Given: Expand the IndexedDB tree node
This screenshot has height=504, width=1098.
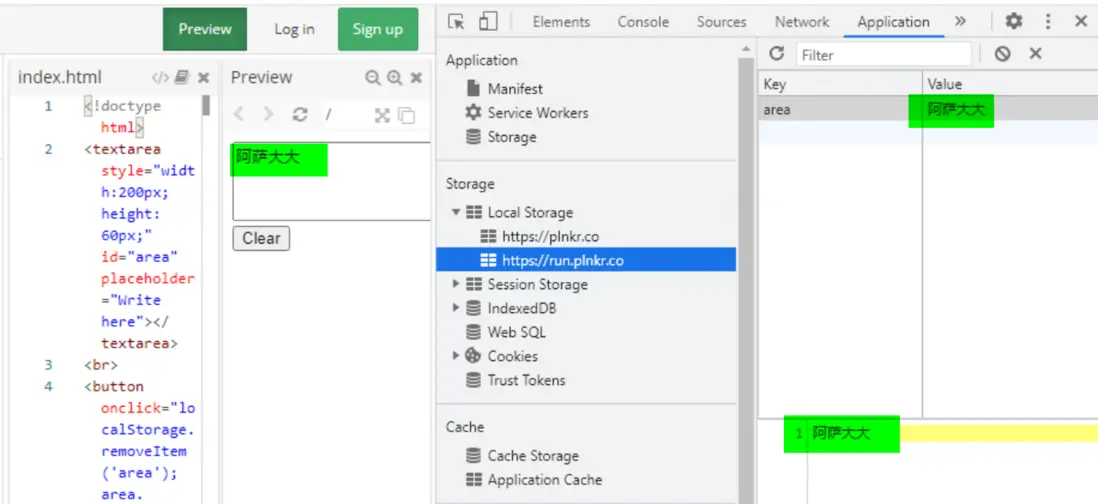Looking at the screenshot, I should pyautogui.click(x=457, y=308).
